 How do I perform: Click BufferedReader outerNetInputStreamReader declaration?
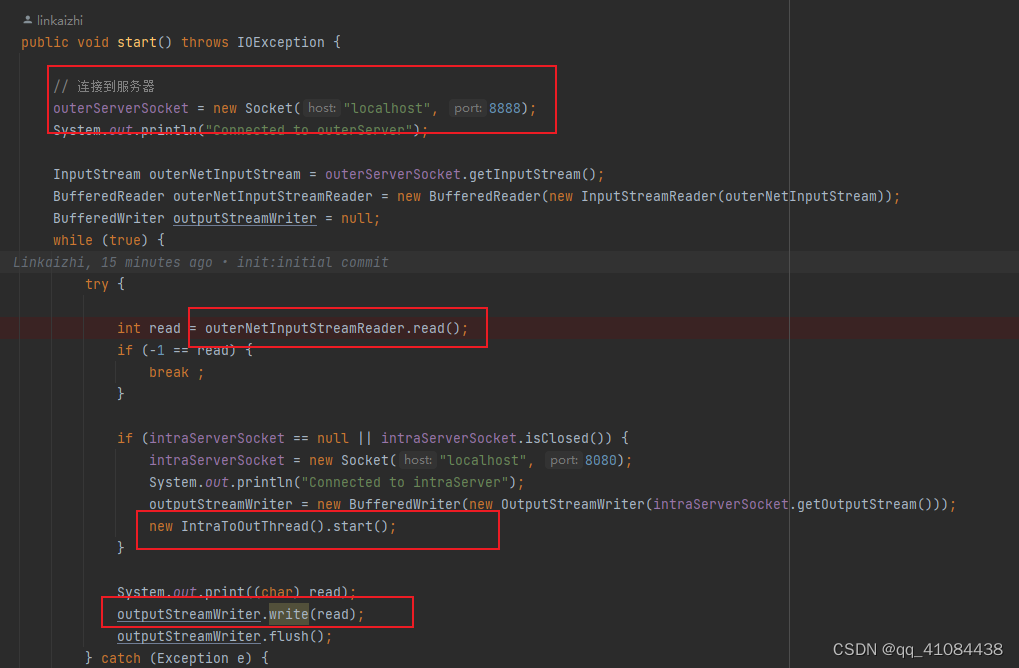(x=213, y=196)
